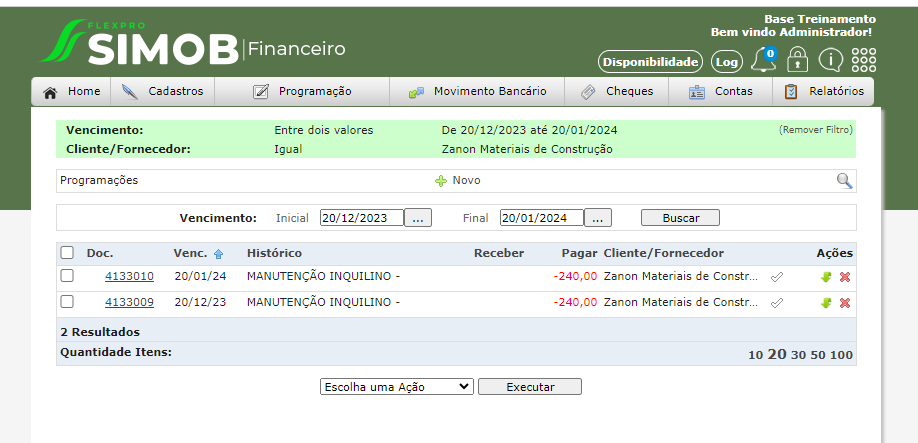
Task: Click the Remover Filtro link
Action: click(x=816, y=130)
